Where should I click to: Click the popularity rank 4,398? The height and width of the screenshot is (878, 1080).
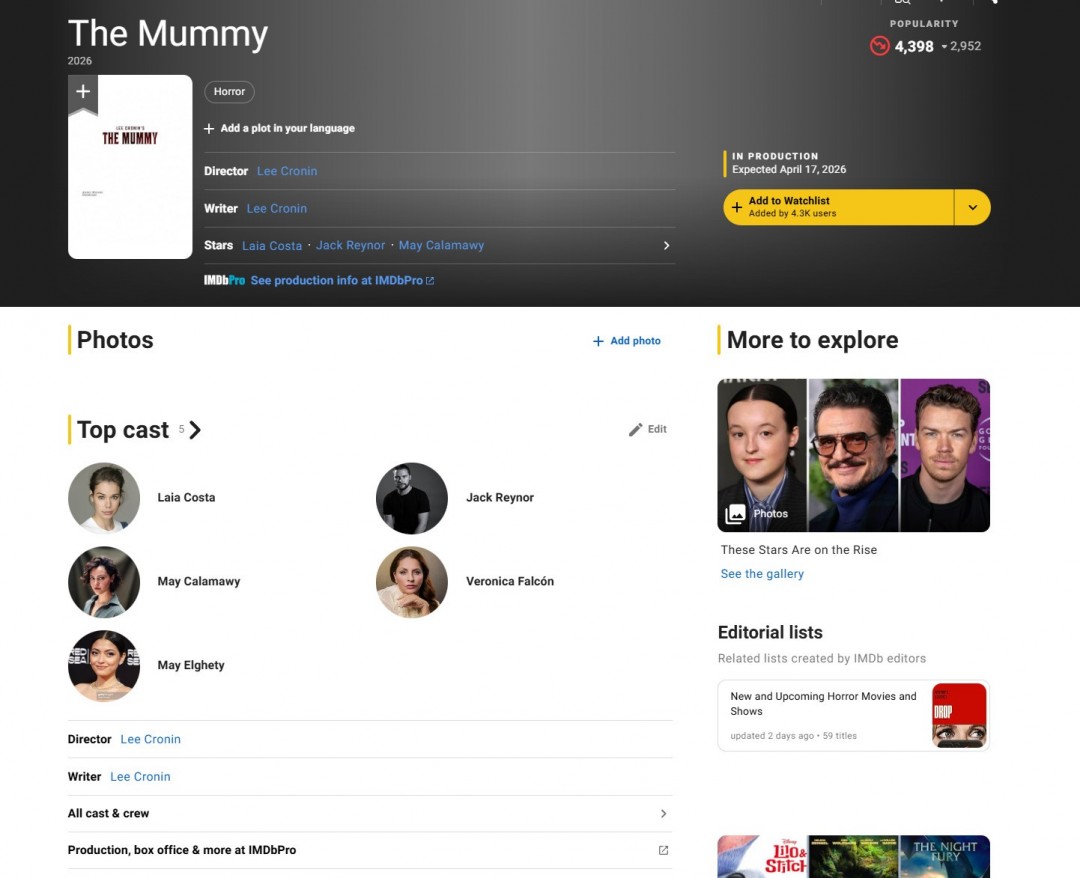pyautogui.click(x=914, y=46)
